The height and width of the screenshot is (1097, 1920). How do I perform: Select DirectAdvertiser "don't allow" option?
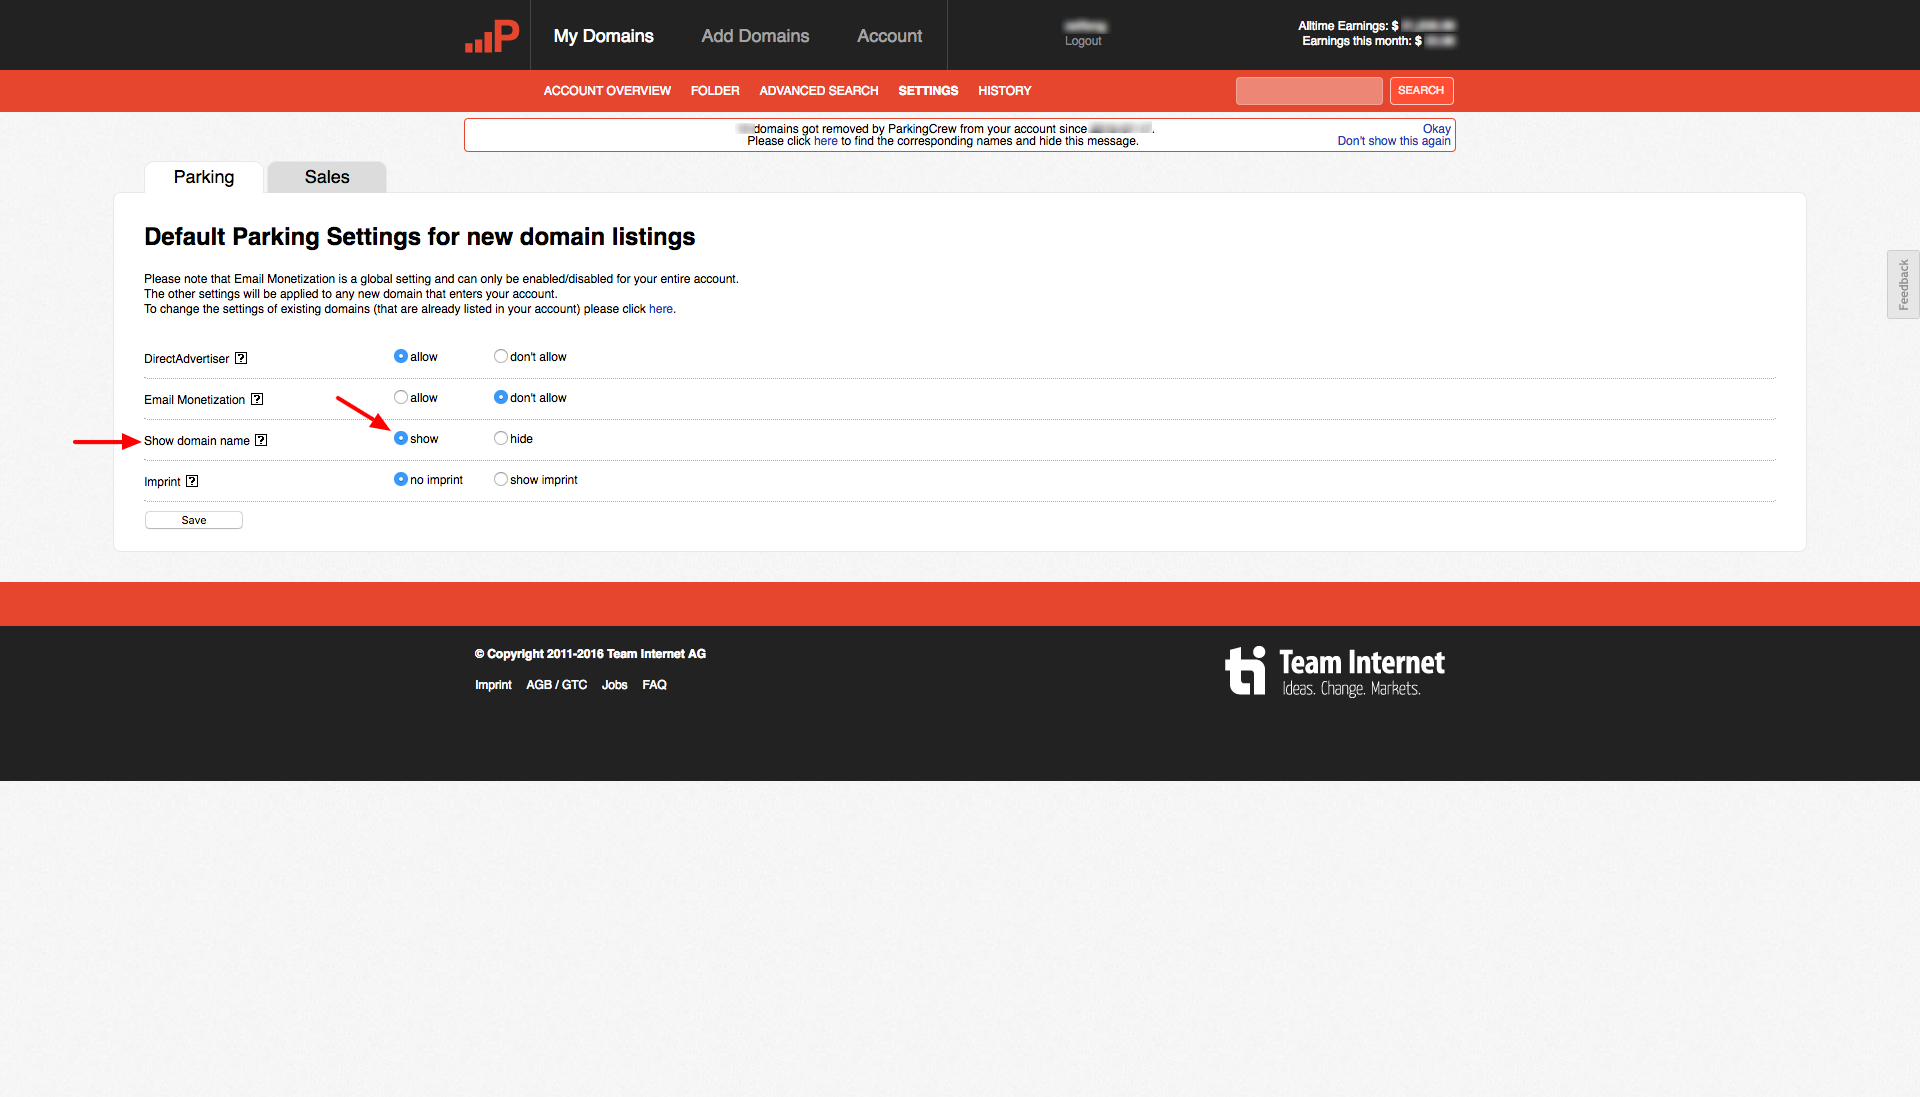coord(501,356)
